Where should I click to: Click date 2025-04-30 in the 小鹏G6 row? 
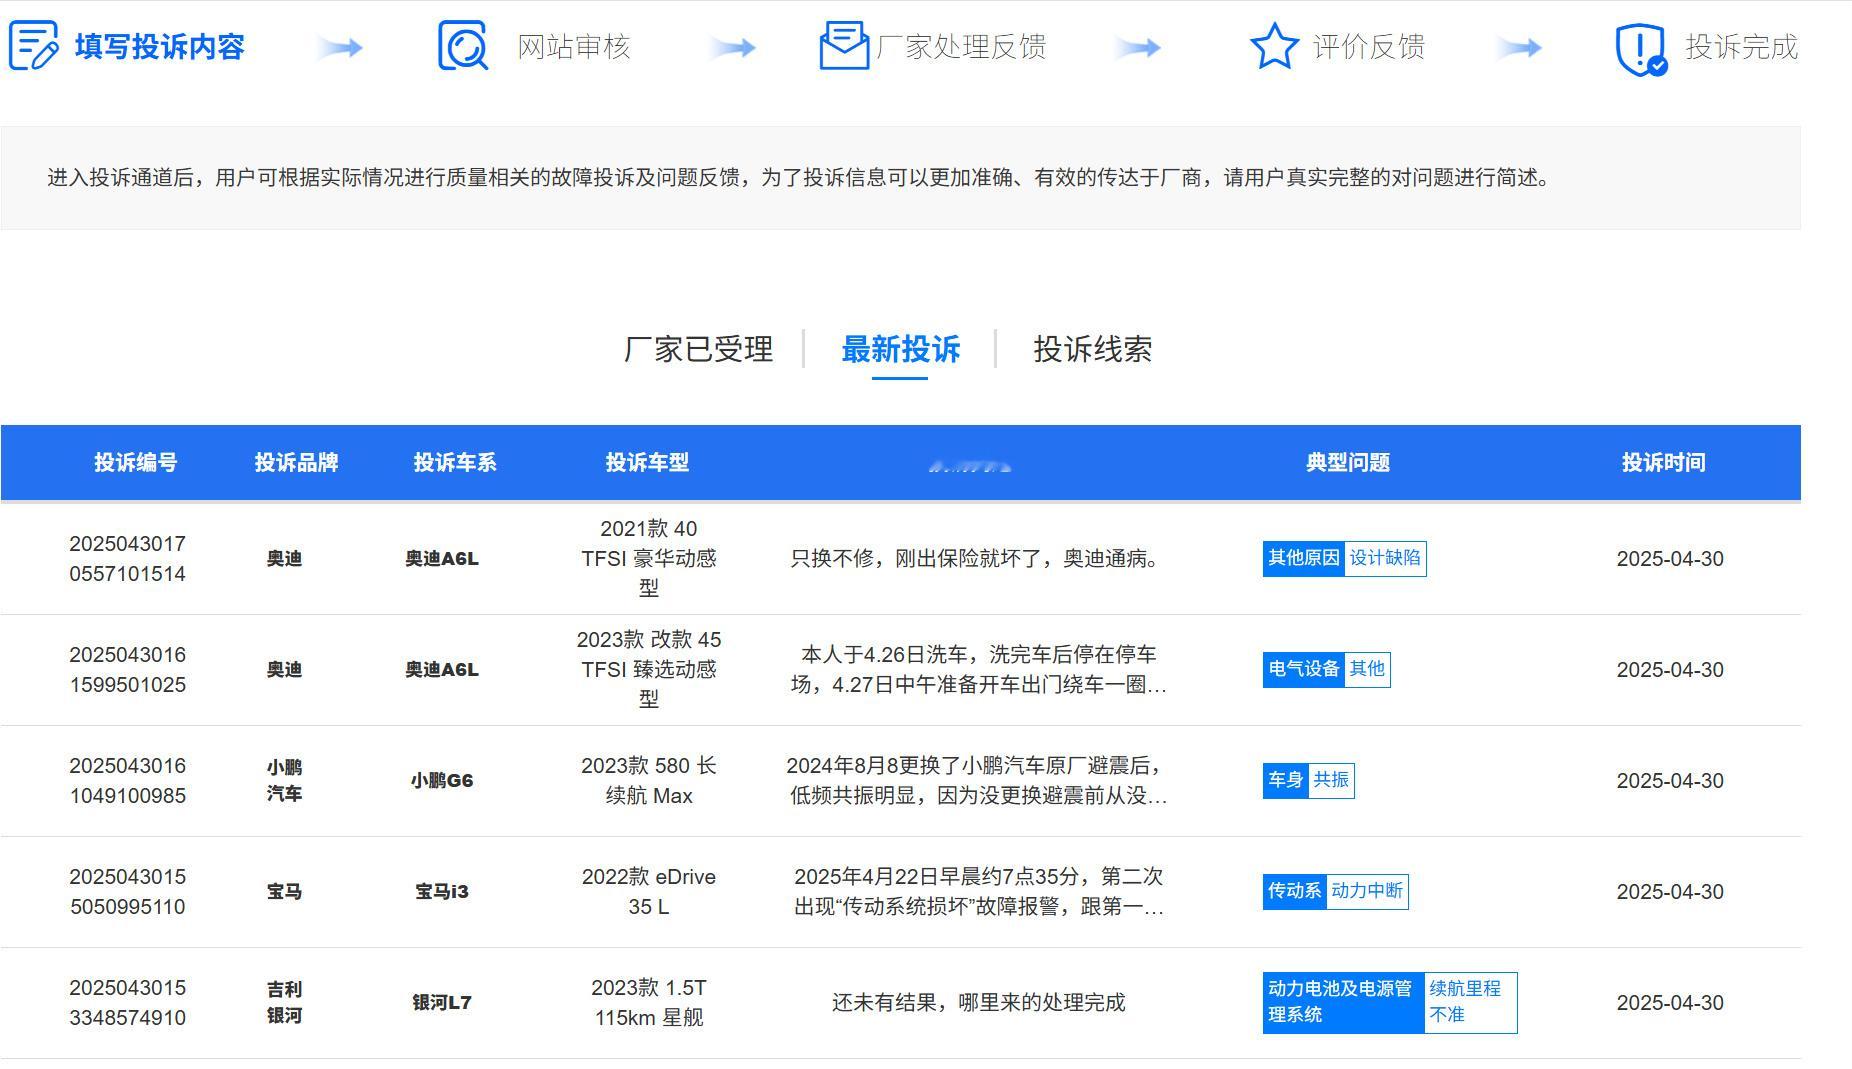click(1670, 781)
